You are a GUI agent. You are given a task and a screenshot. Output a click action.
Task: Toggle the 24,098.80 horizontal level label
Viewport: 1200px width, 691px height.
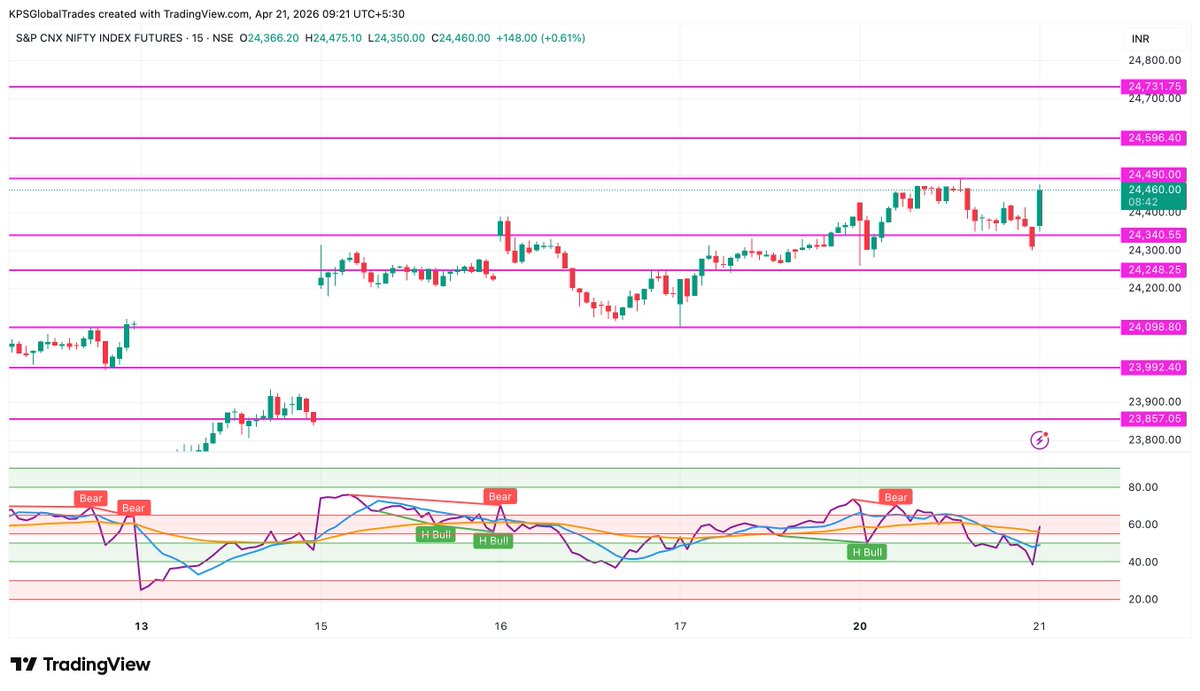click(x=1152, y=327)
